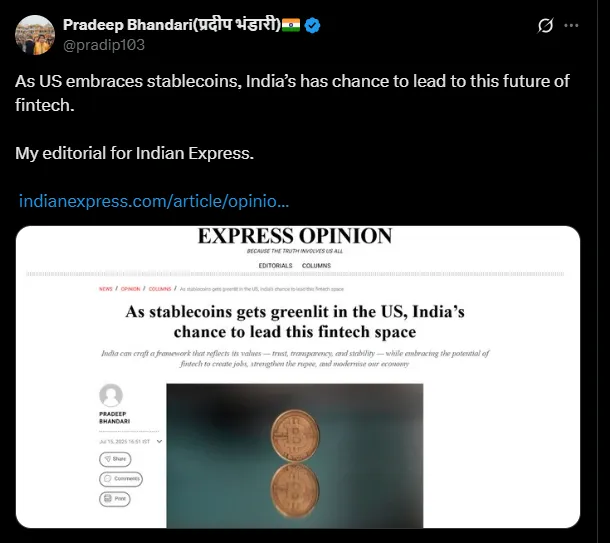Switch to the Editorials tab
The image size is (610, 543).
(276, 265)
